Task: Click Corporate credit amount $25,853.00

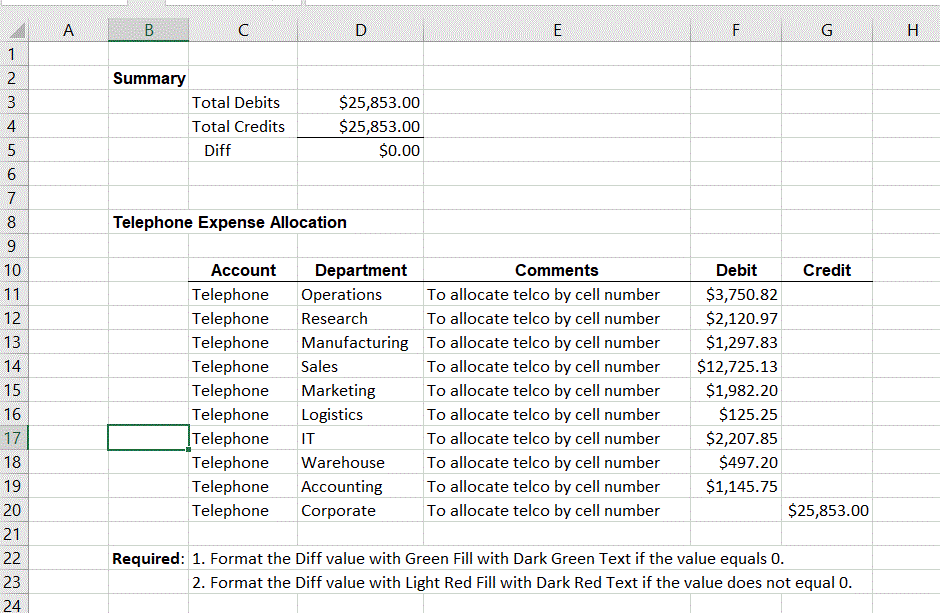Action: tap(827, 510)
